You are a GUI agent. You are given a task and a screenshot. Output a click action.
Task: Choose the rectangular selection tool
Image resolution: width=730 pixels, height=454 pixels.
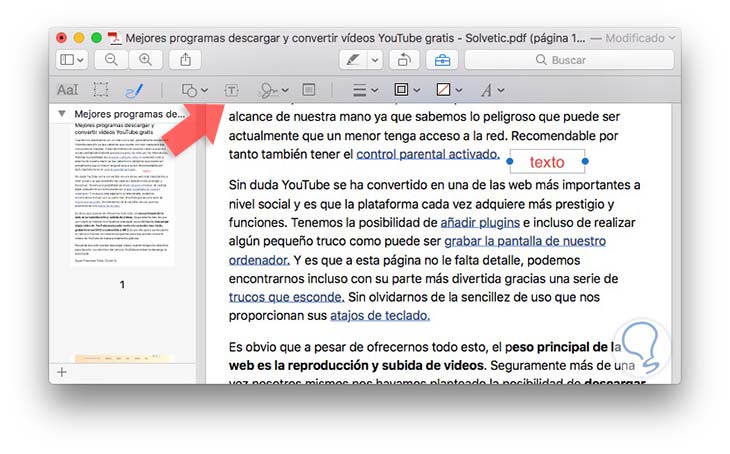coord(101,89)
